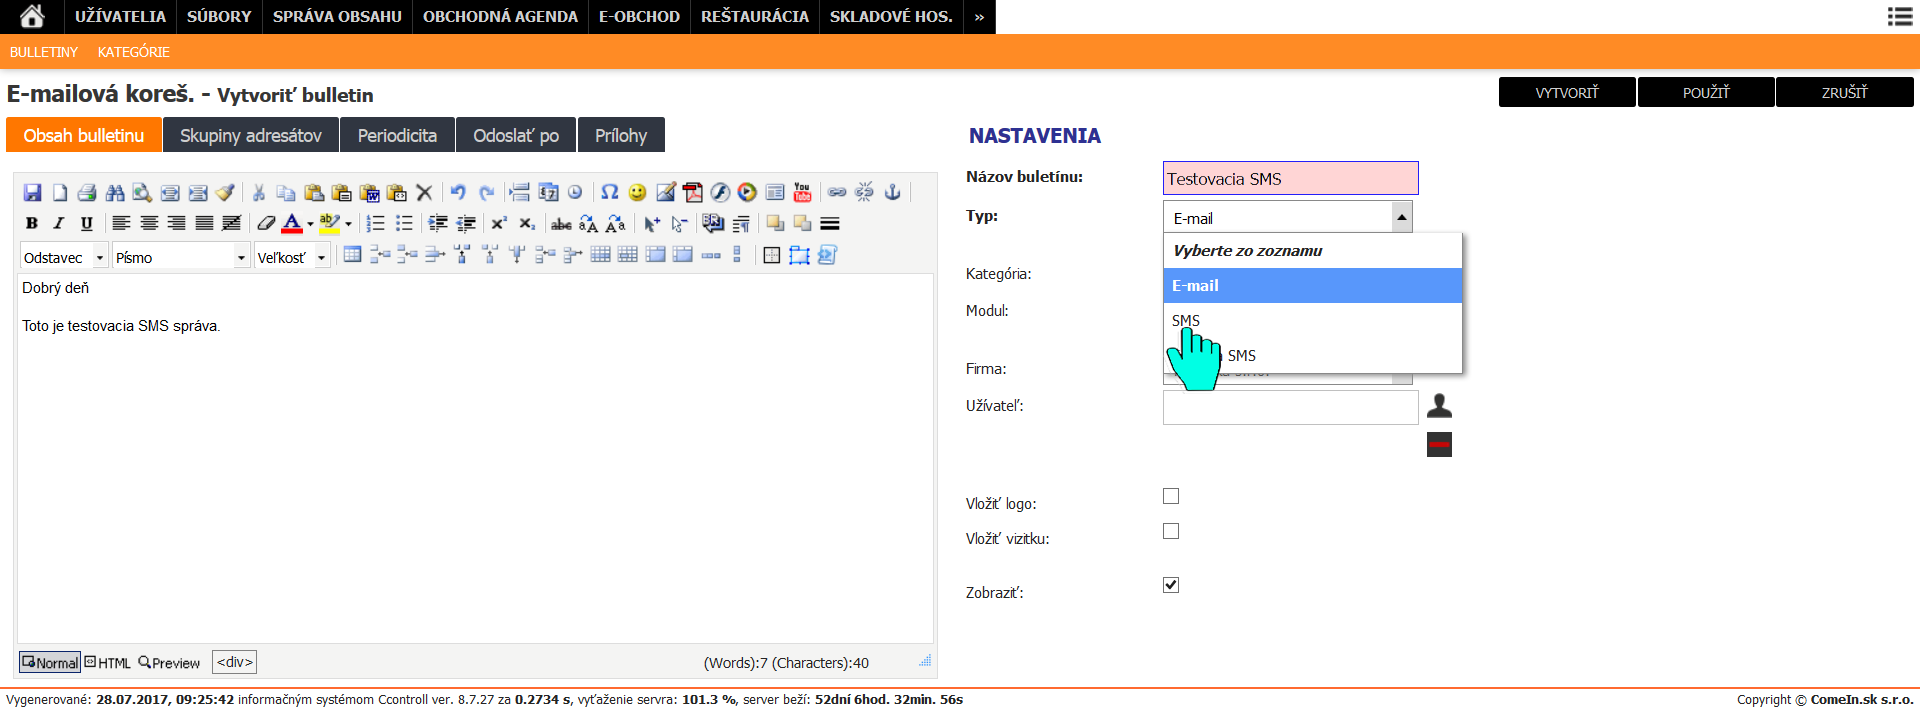Click the Undo arrow icon
1920x714 pixels.
pos(458,192)
